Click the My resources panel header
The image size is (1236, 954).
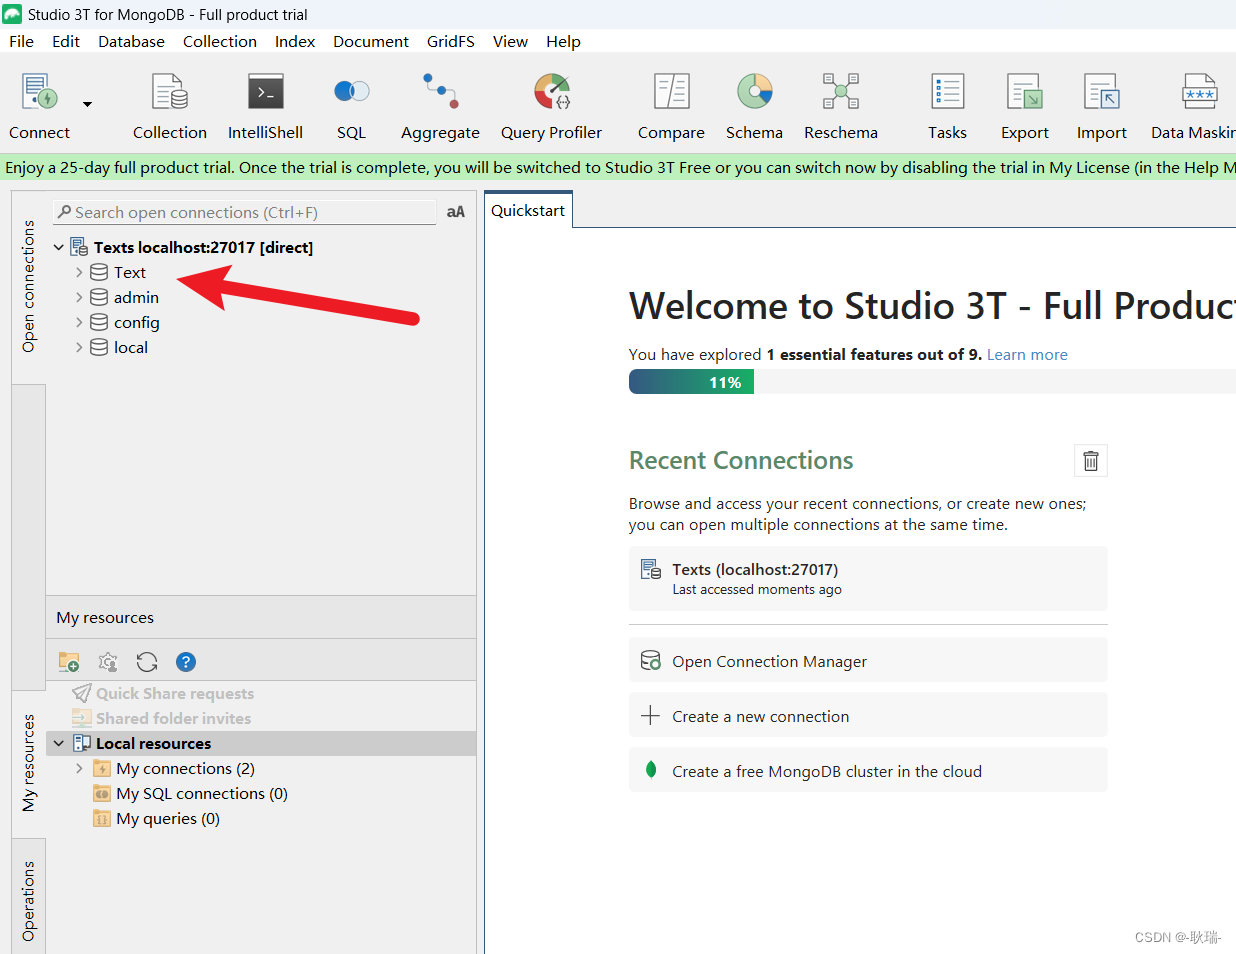[x=261, y=617]
